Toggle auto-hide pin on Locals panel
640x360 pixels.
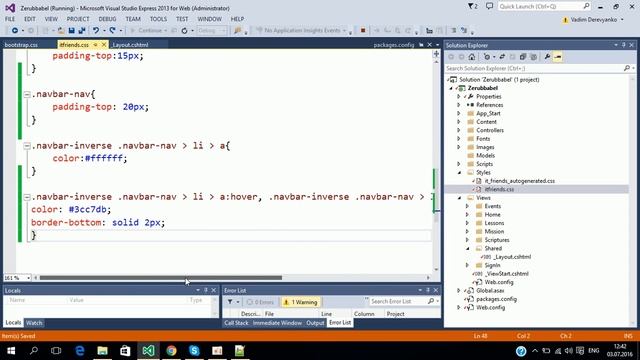click(x=206, y=290)
